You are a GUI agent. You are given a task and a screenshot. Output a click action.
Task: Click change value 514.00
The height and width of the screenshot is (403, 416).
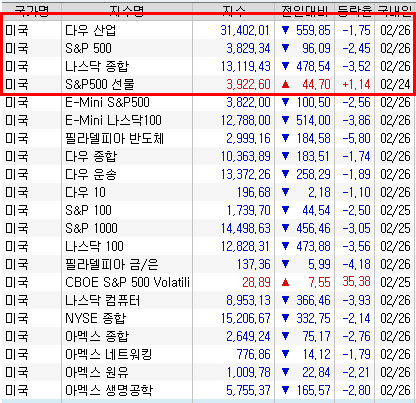[x=313, y=120]
